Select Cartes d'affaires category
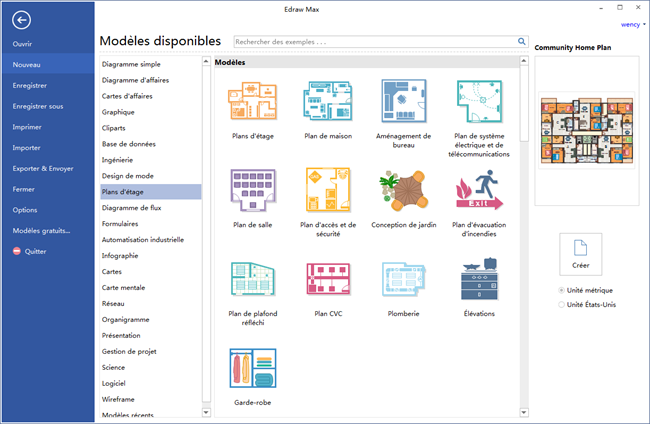 127,96
